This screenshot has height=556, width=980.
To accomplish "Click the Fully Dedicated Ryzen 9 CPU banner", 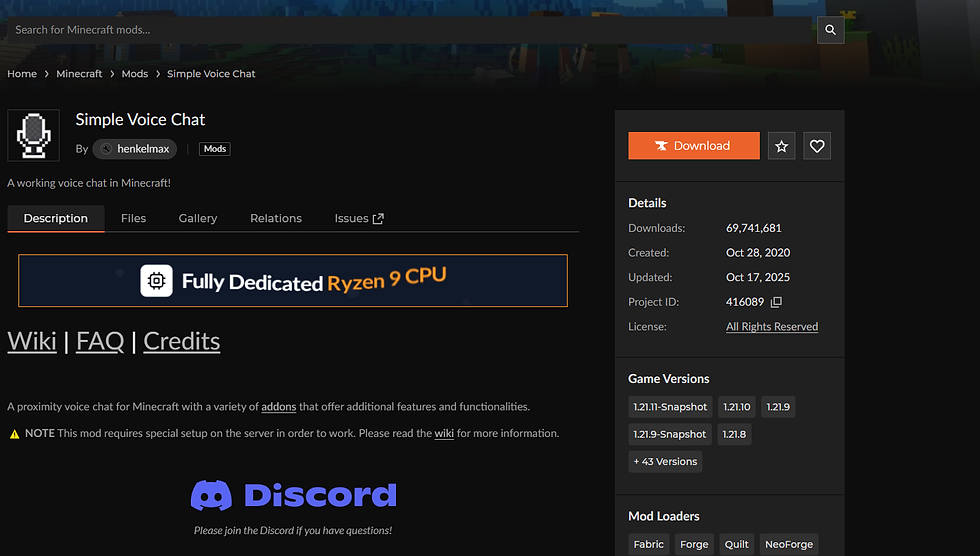I will tap(293, 280).
